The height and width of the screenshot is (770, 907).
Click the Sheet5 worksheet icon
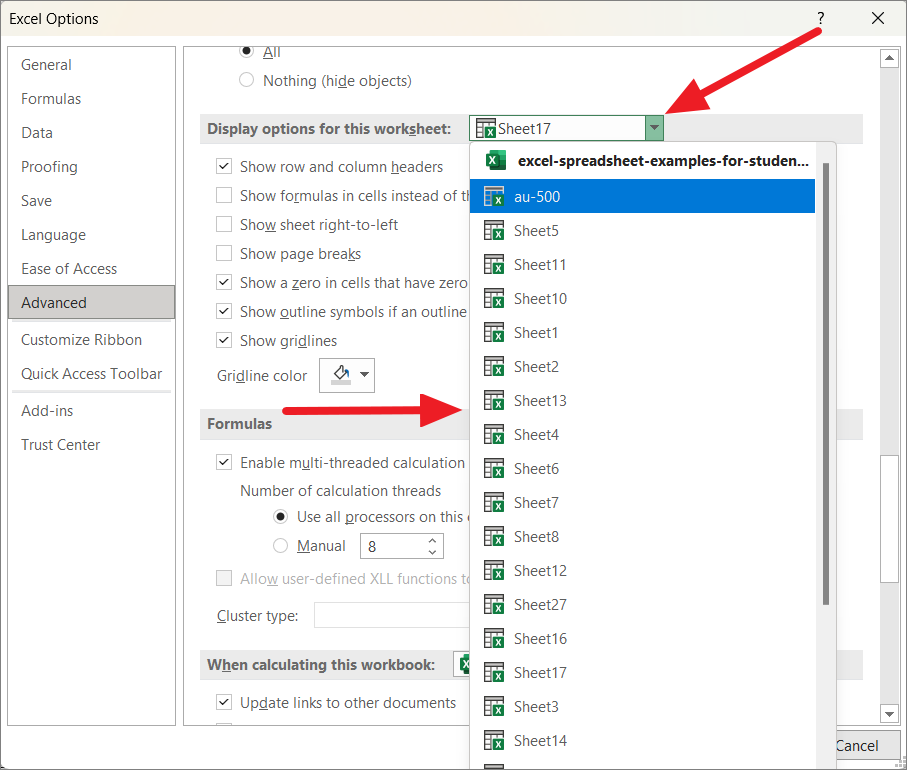[x=494, y=231]
